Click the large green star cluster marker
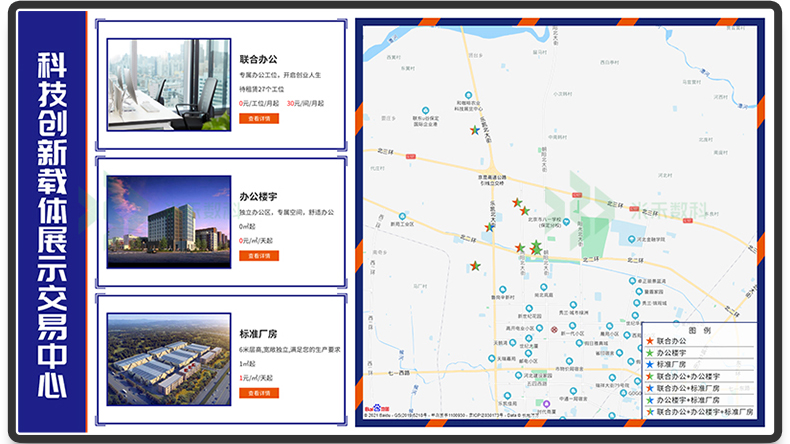 [x=537, y=247]
